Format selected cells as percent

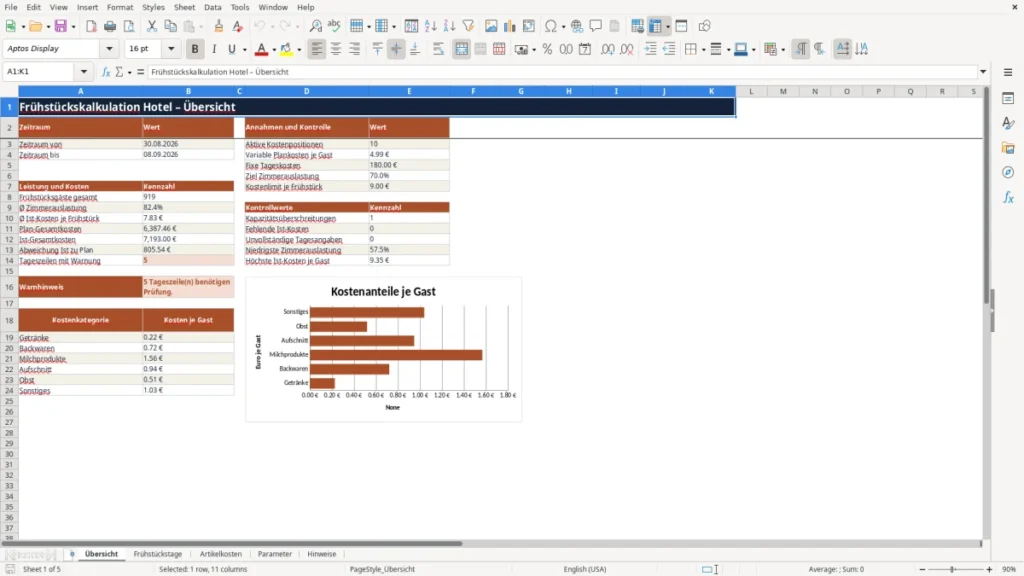coord(547,49)
